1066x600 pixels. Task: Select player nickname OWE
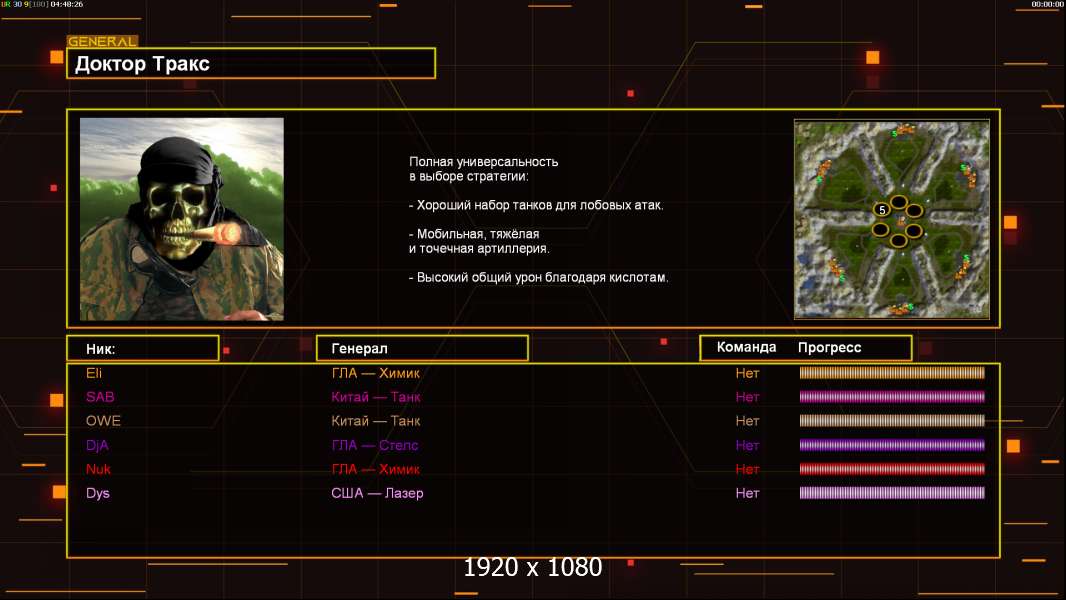pos(103,421)
